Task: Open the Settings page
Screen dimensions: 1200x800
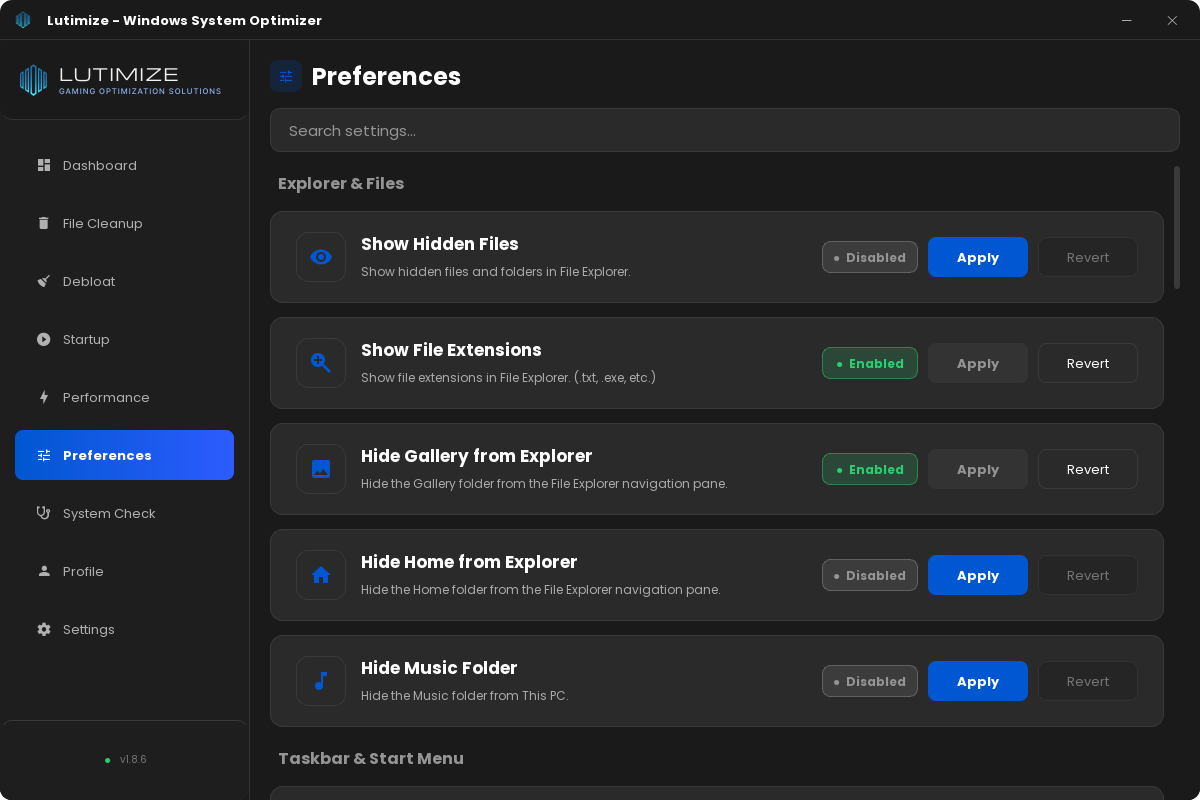Action: pyautogui.click(x=124, y=629)
